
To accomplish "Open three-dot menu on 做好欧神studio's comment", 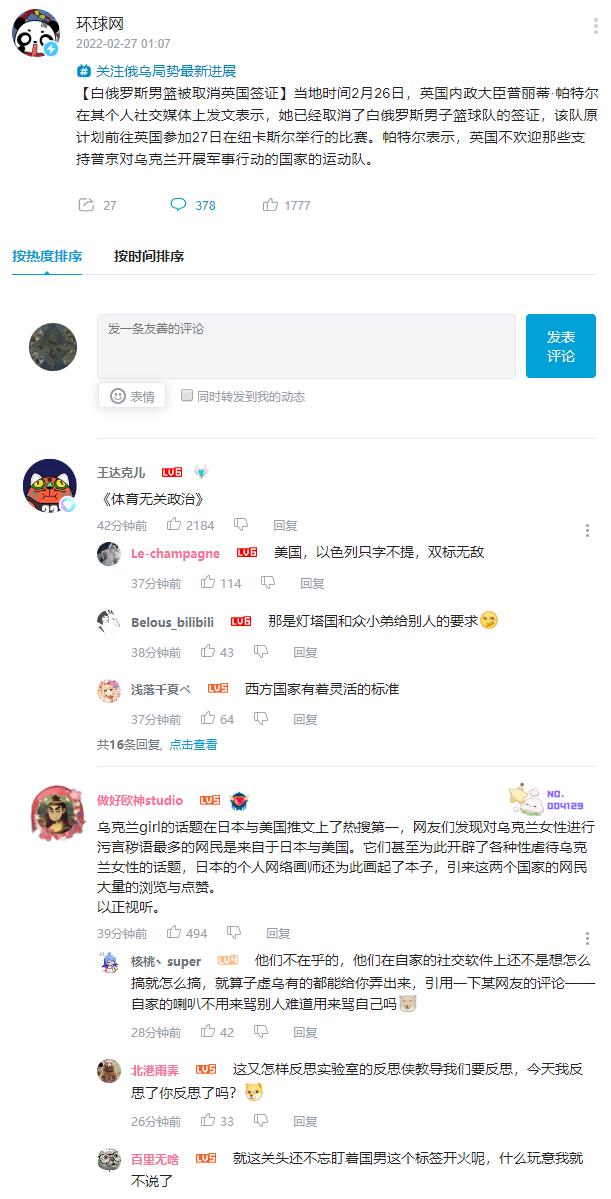I will click(587, 938).
